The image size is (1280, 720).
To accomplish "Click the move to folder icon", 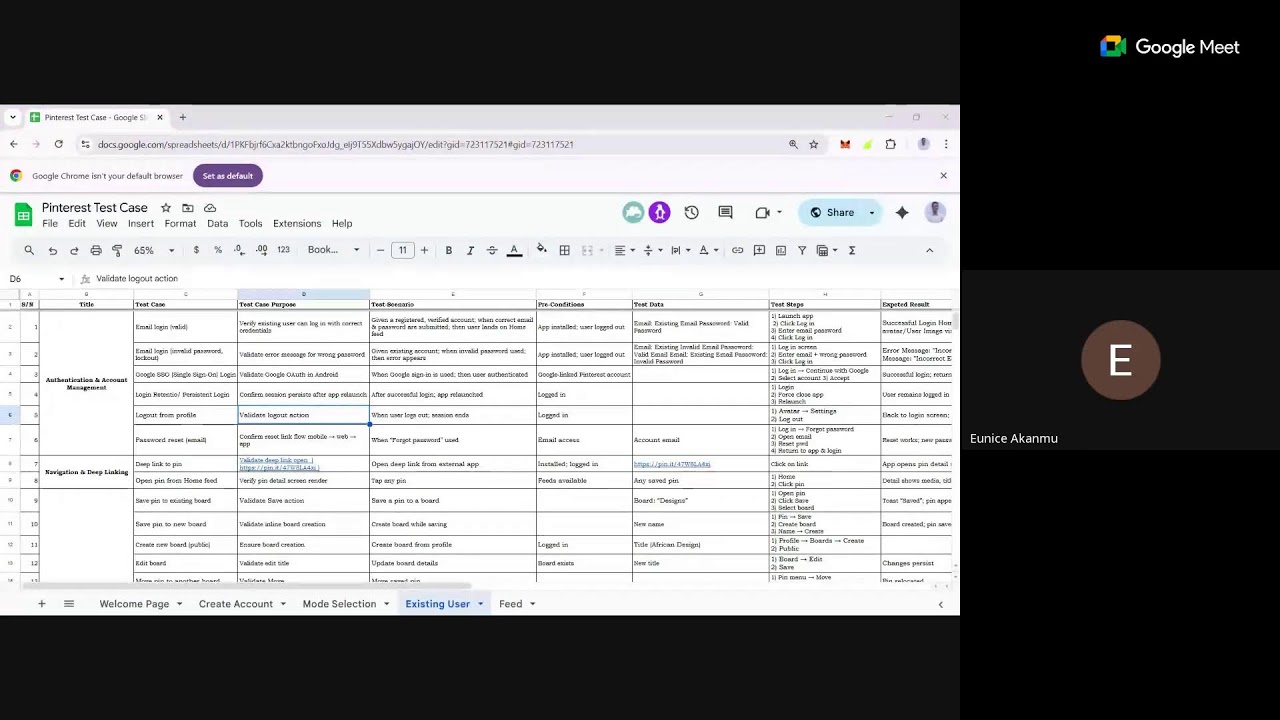I will [x=187, y=208].
